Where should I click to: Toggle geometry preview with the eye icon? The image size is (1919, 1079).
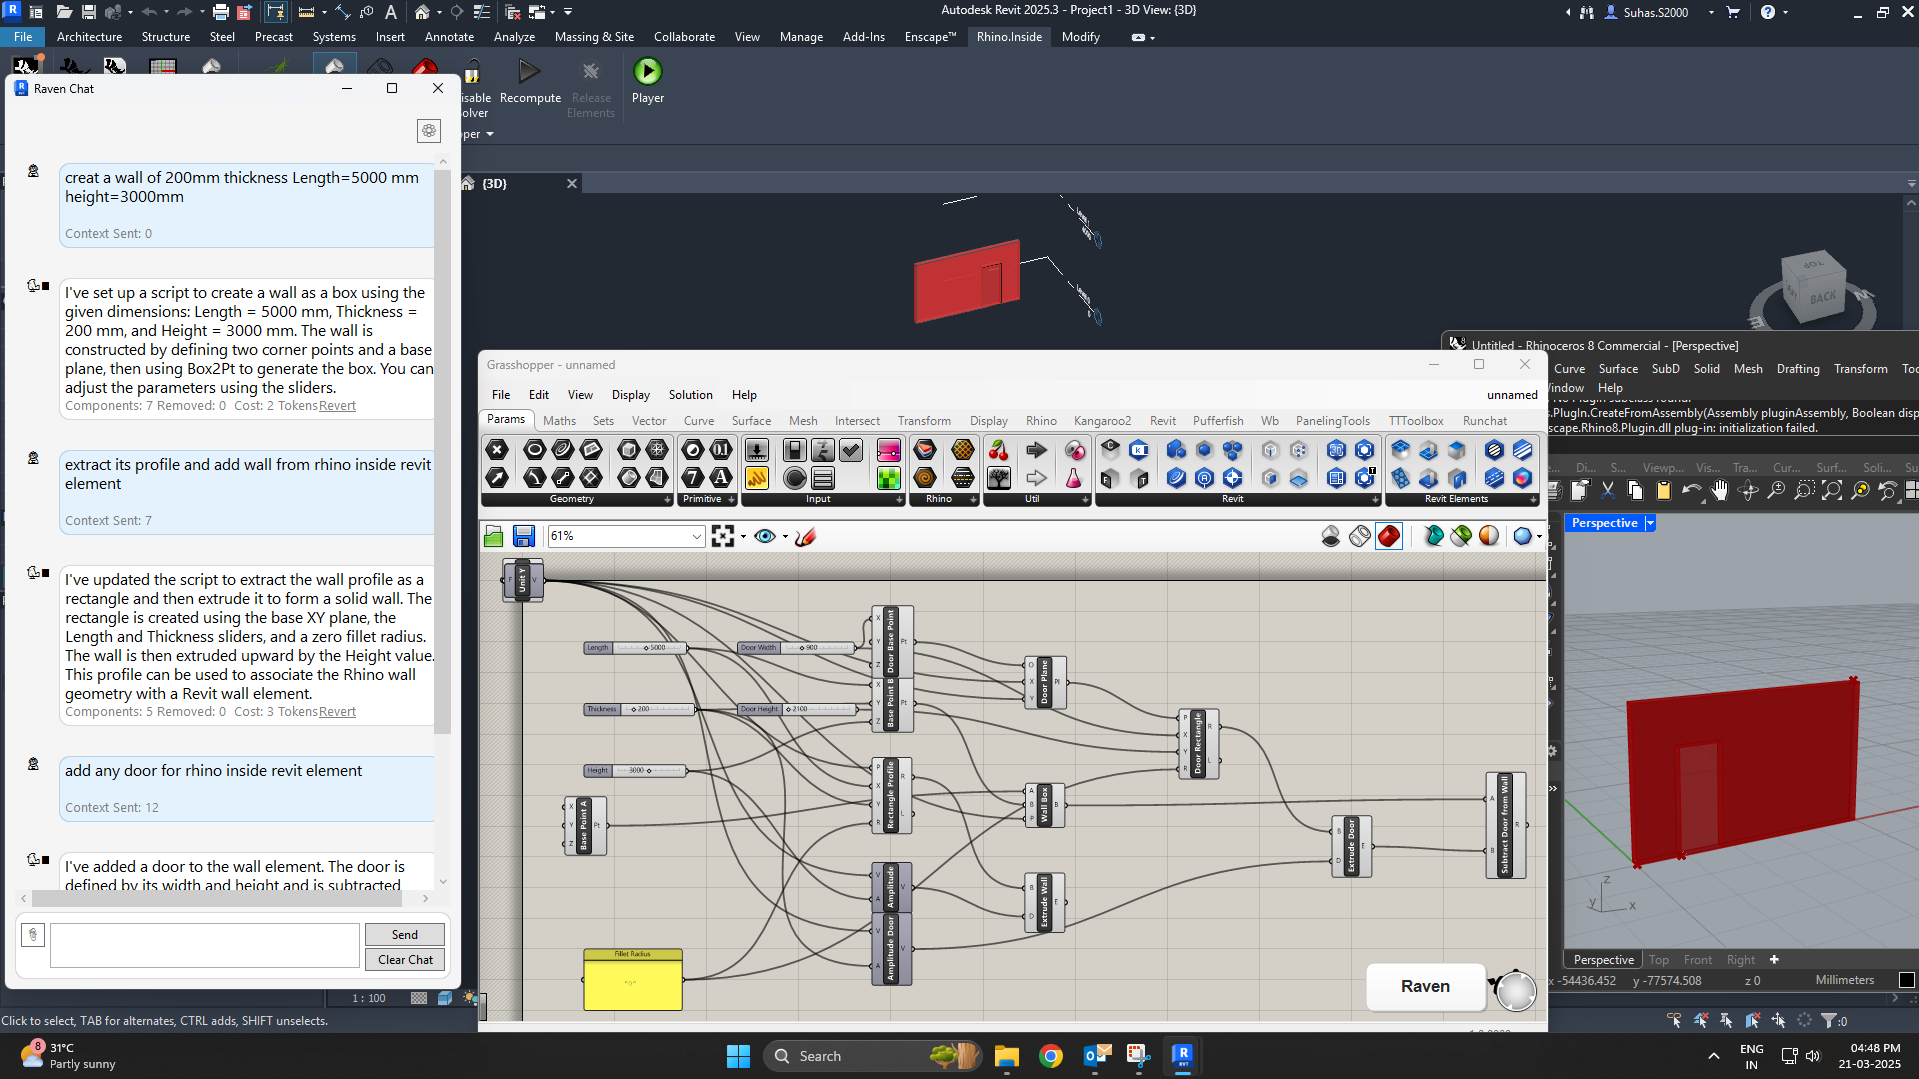pos(766,536)
